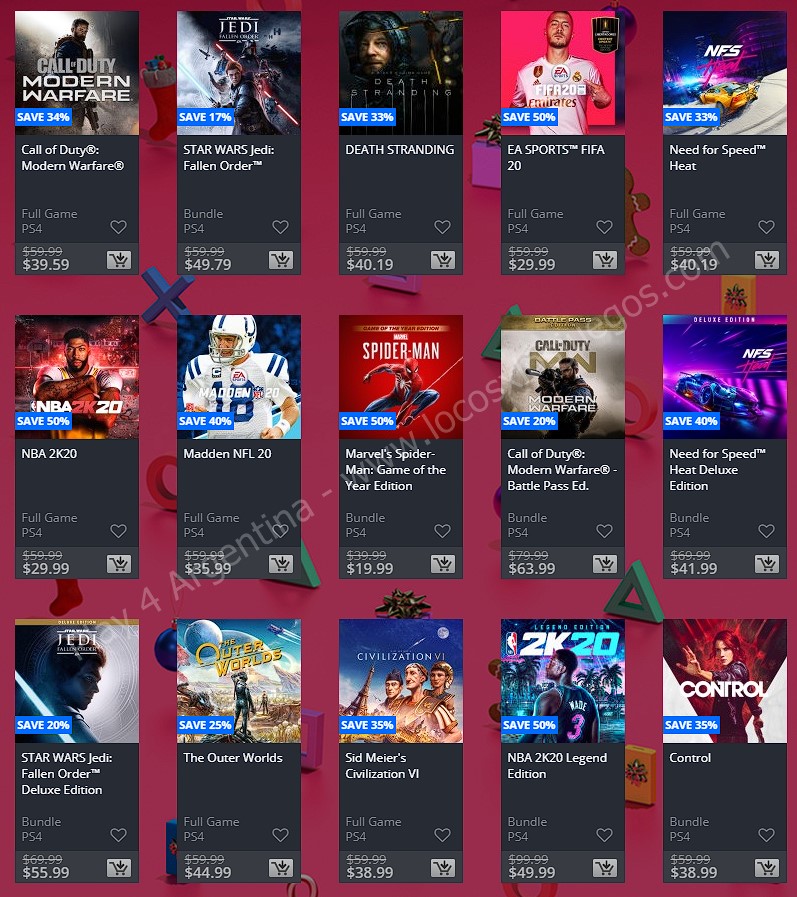The height and width of the screenshot is (897, 797).
Task: Click the Control cover art thumbnail
Action: point(725,681)
